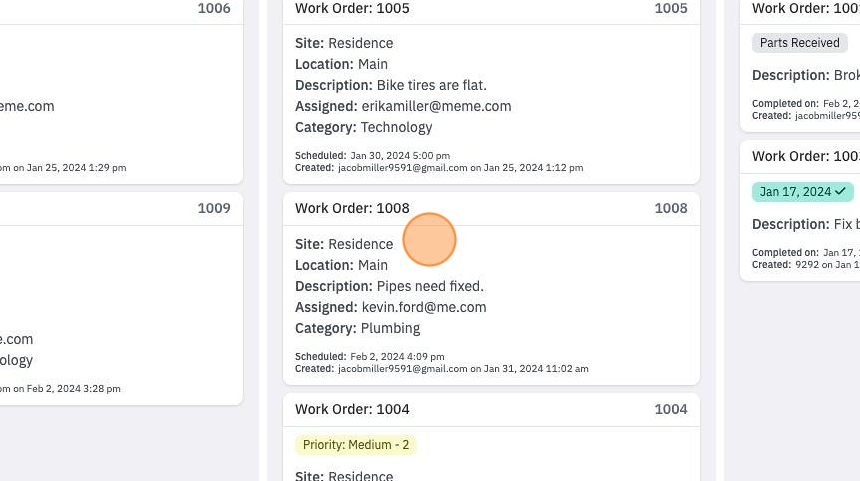
Task: Click the Plumbing category on order 1008
Action: pyautogui.click(x=391, y=329)
